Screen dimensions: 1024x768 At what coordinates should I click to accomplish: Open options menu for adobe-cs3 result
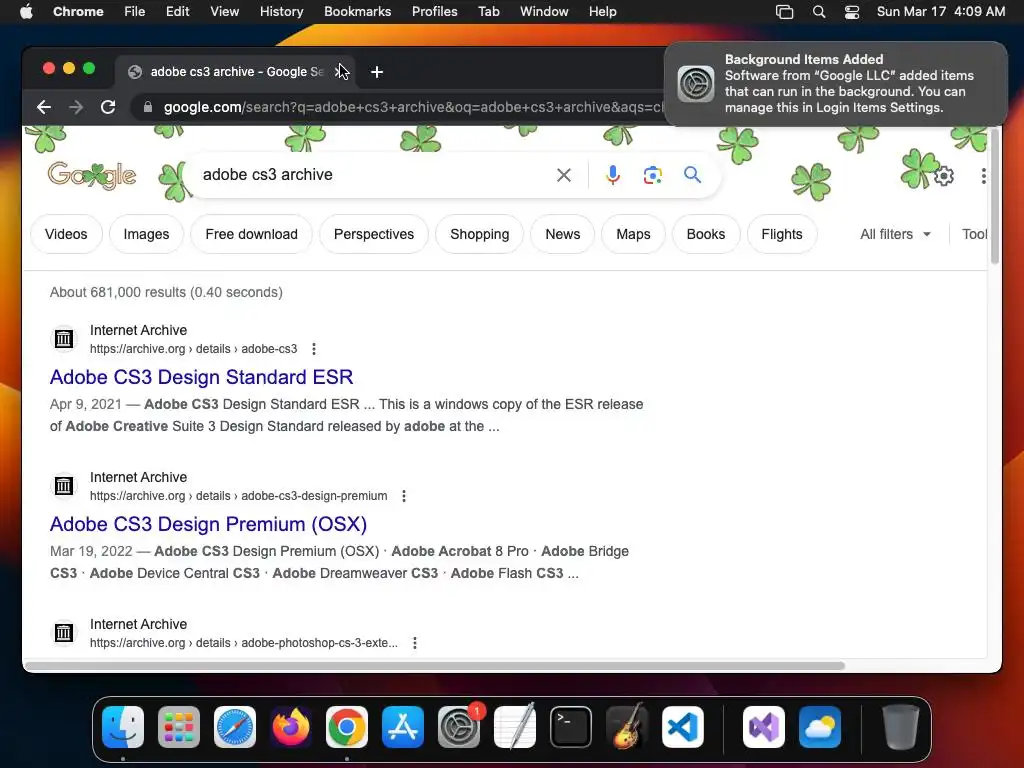(x=314, y=349)
